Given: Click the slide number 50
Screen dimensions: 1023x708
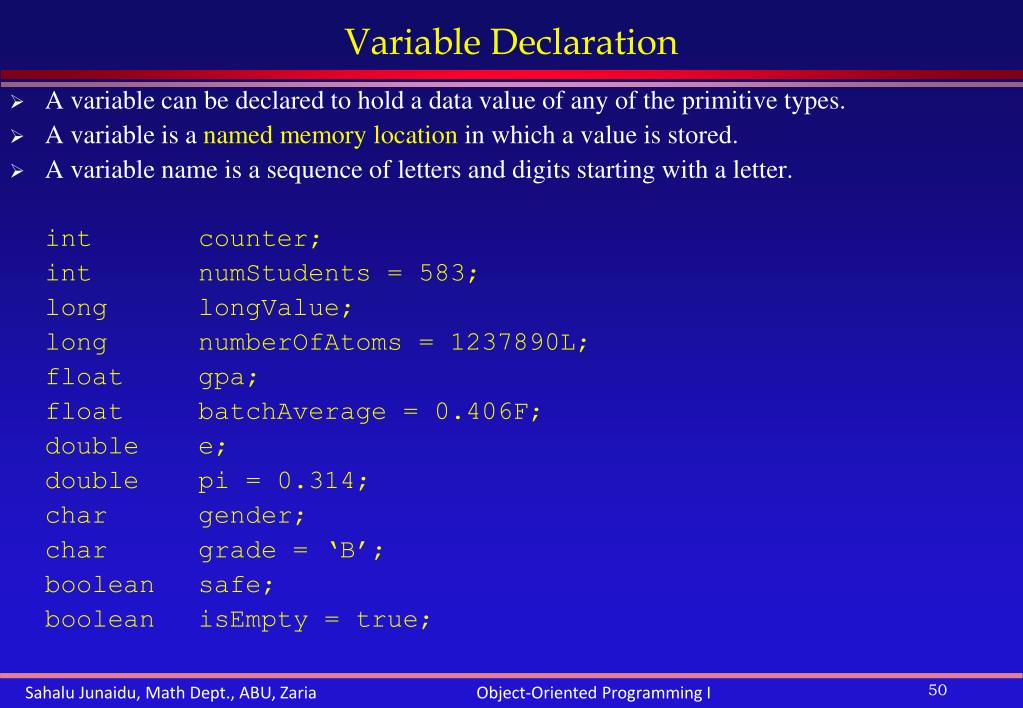Looking at the screenshot, I should point(938,690).
